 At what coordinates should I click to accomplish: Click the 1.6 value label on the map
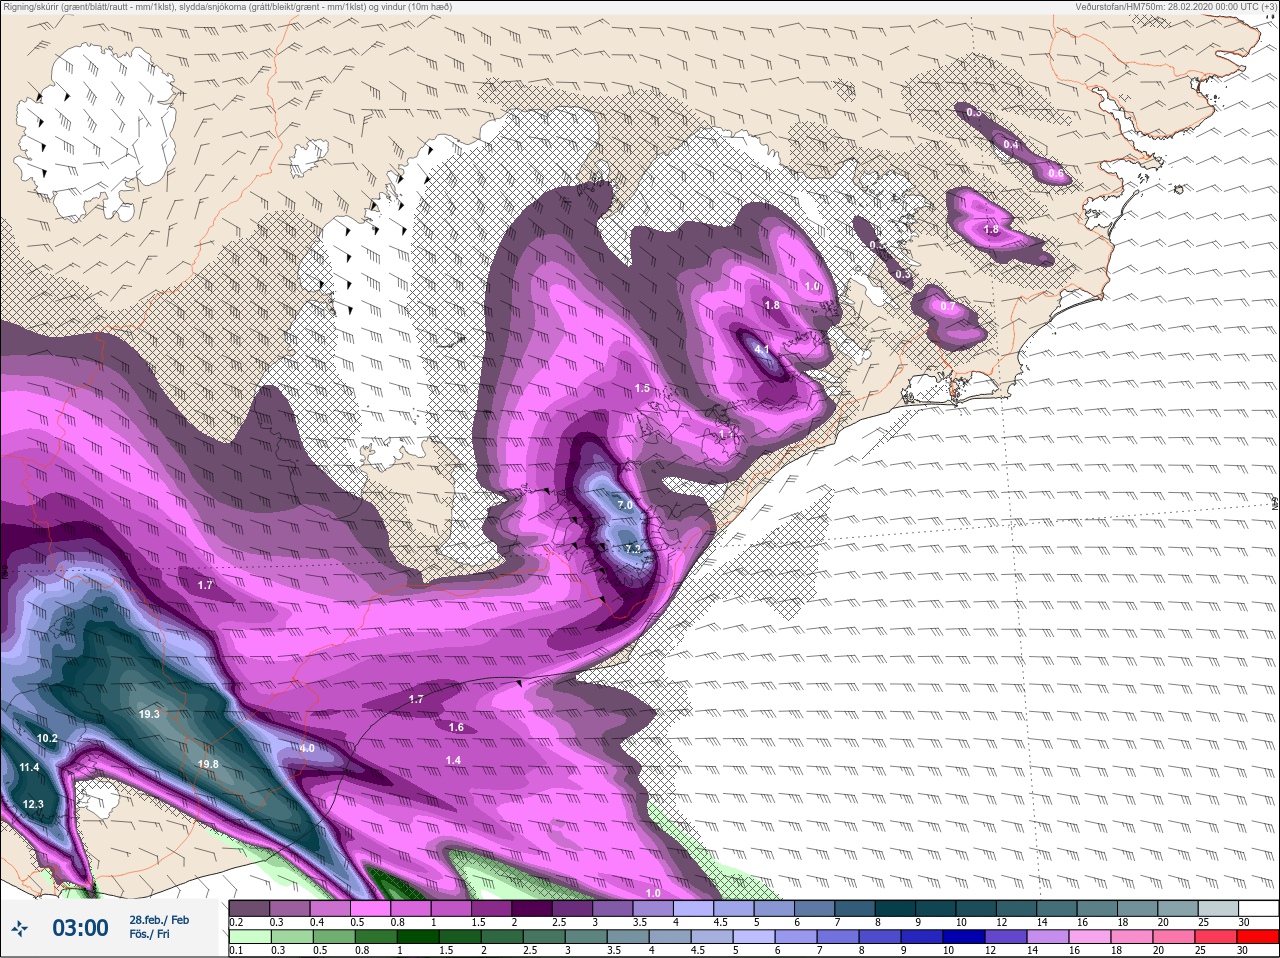tap(456, 727)
